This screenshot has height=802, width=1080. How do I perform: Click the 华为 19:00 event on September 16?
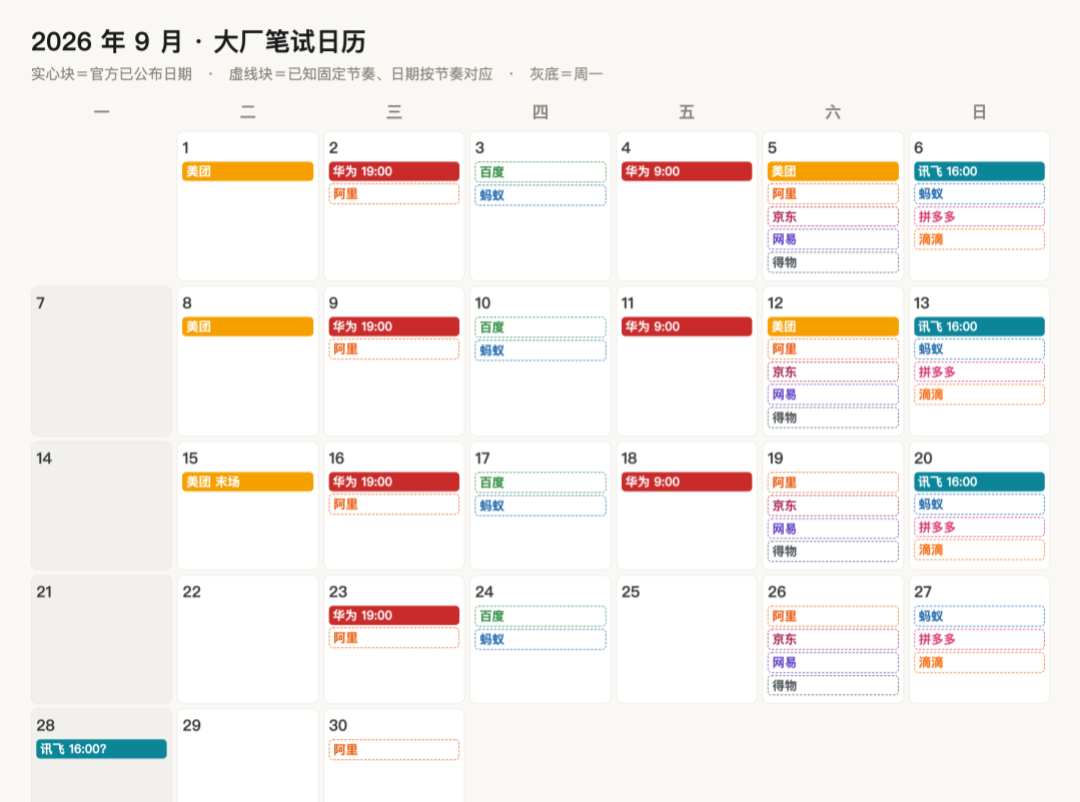point(394,481)
